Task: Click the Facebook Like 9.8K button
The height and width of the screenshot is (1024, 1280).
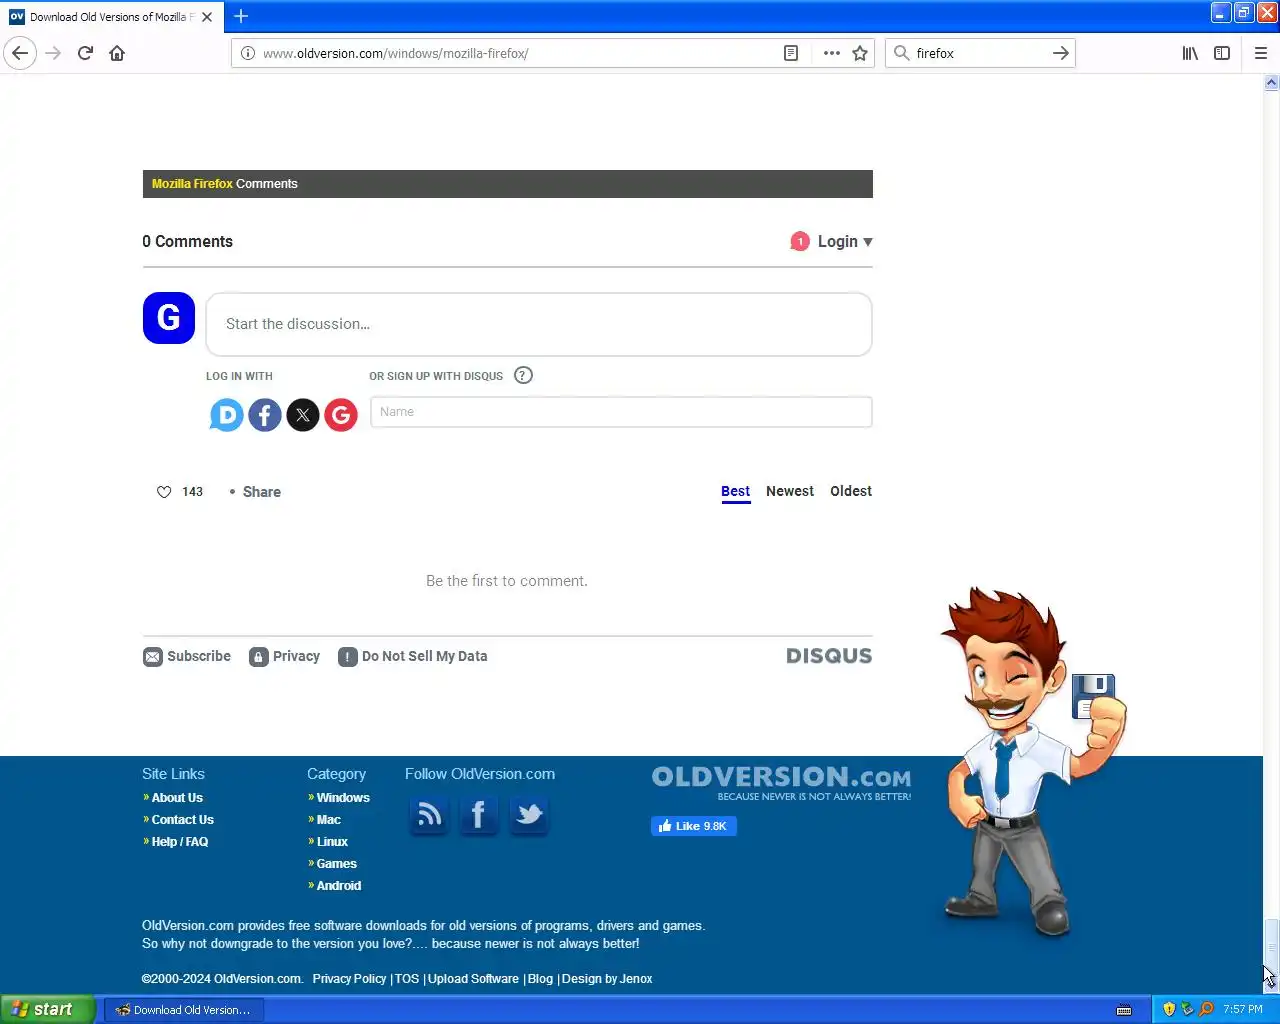Action: pyautogui.click(x=694, y=826)
